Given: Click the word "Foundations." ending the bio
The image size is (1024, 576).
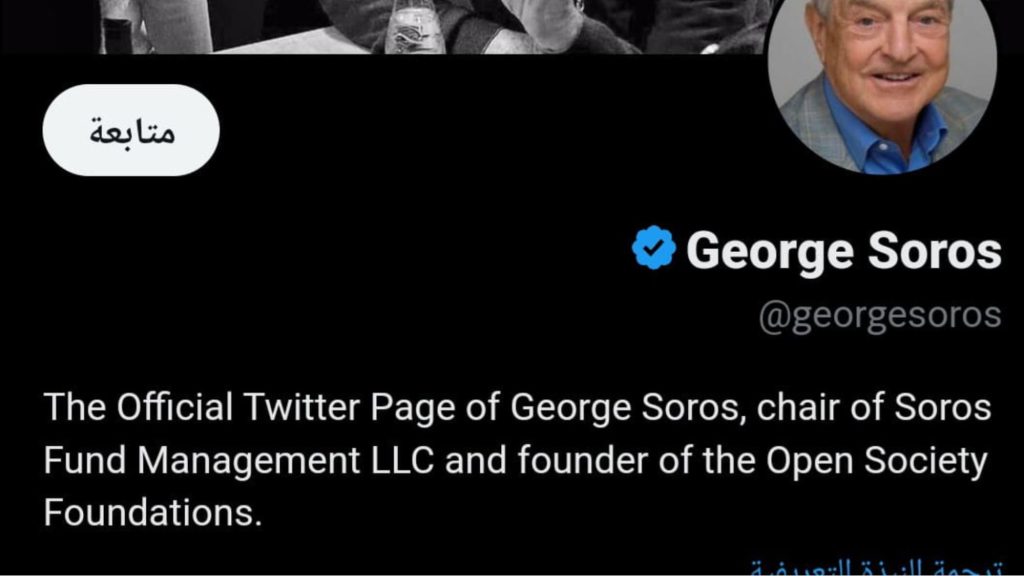Looking at the screenshot, I should (x=152, y=512).
